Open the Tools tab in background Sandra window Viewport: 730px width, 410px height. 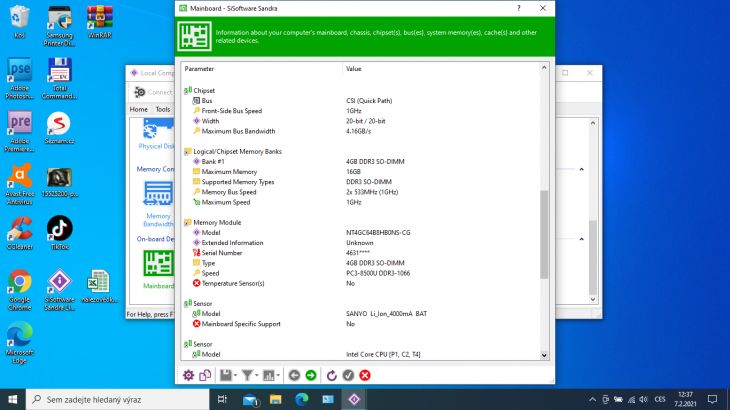point(162,109)
